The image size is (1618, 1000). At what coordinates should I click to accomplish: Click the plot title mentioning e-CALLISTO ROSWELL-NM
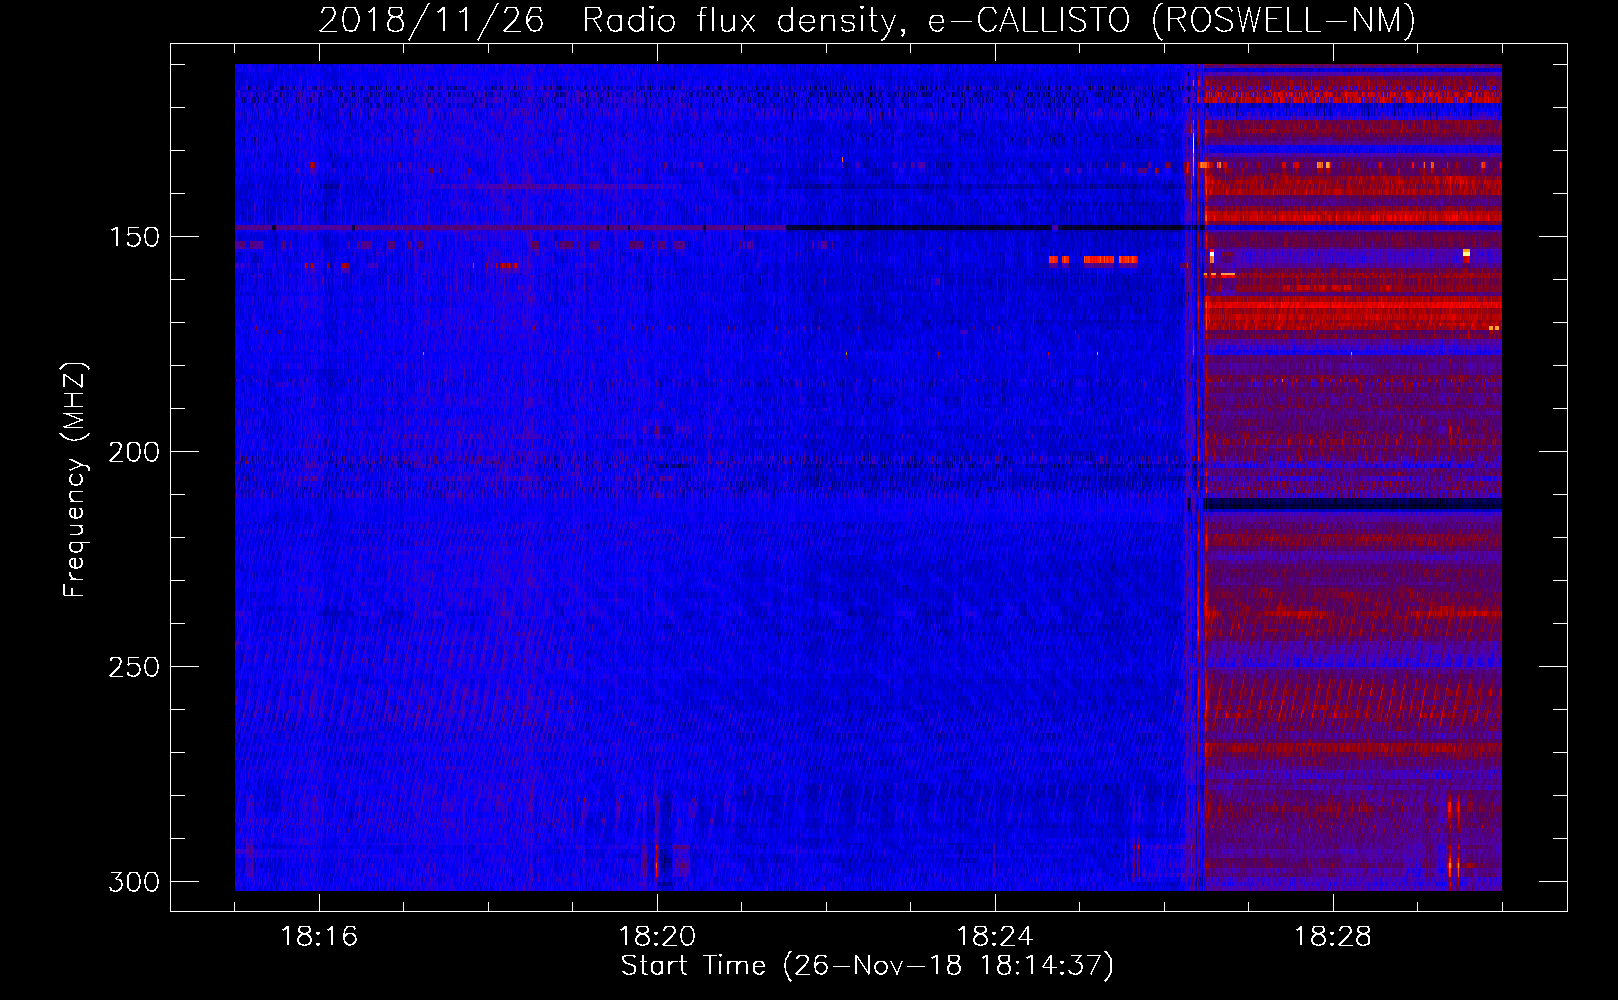click(x=867, y=20)
